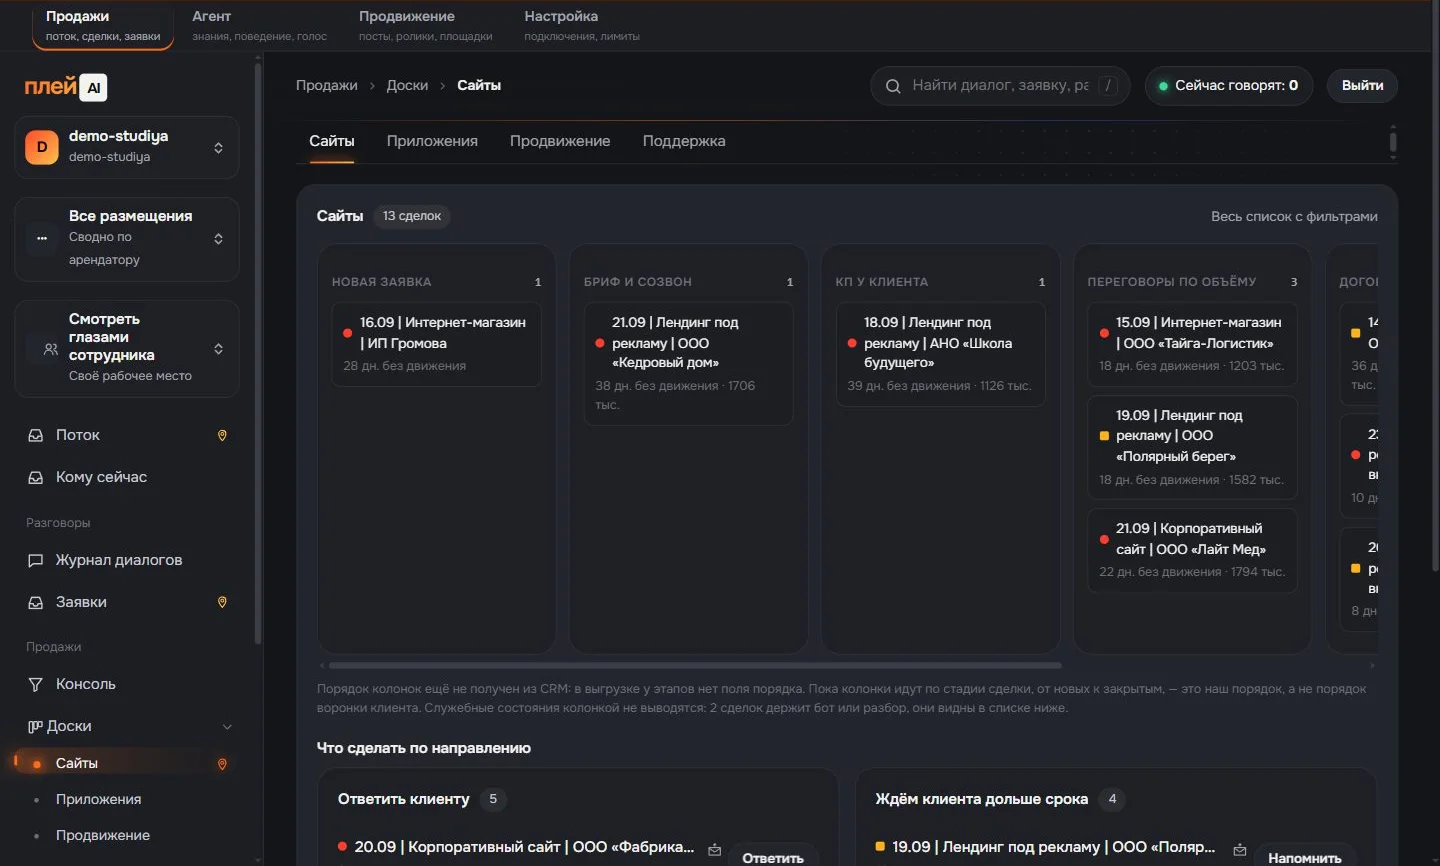Click the location pin next to Заявки
Screen dimensions: 1440x866
(222, 603)
